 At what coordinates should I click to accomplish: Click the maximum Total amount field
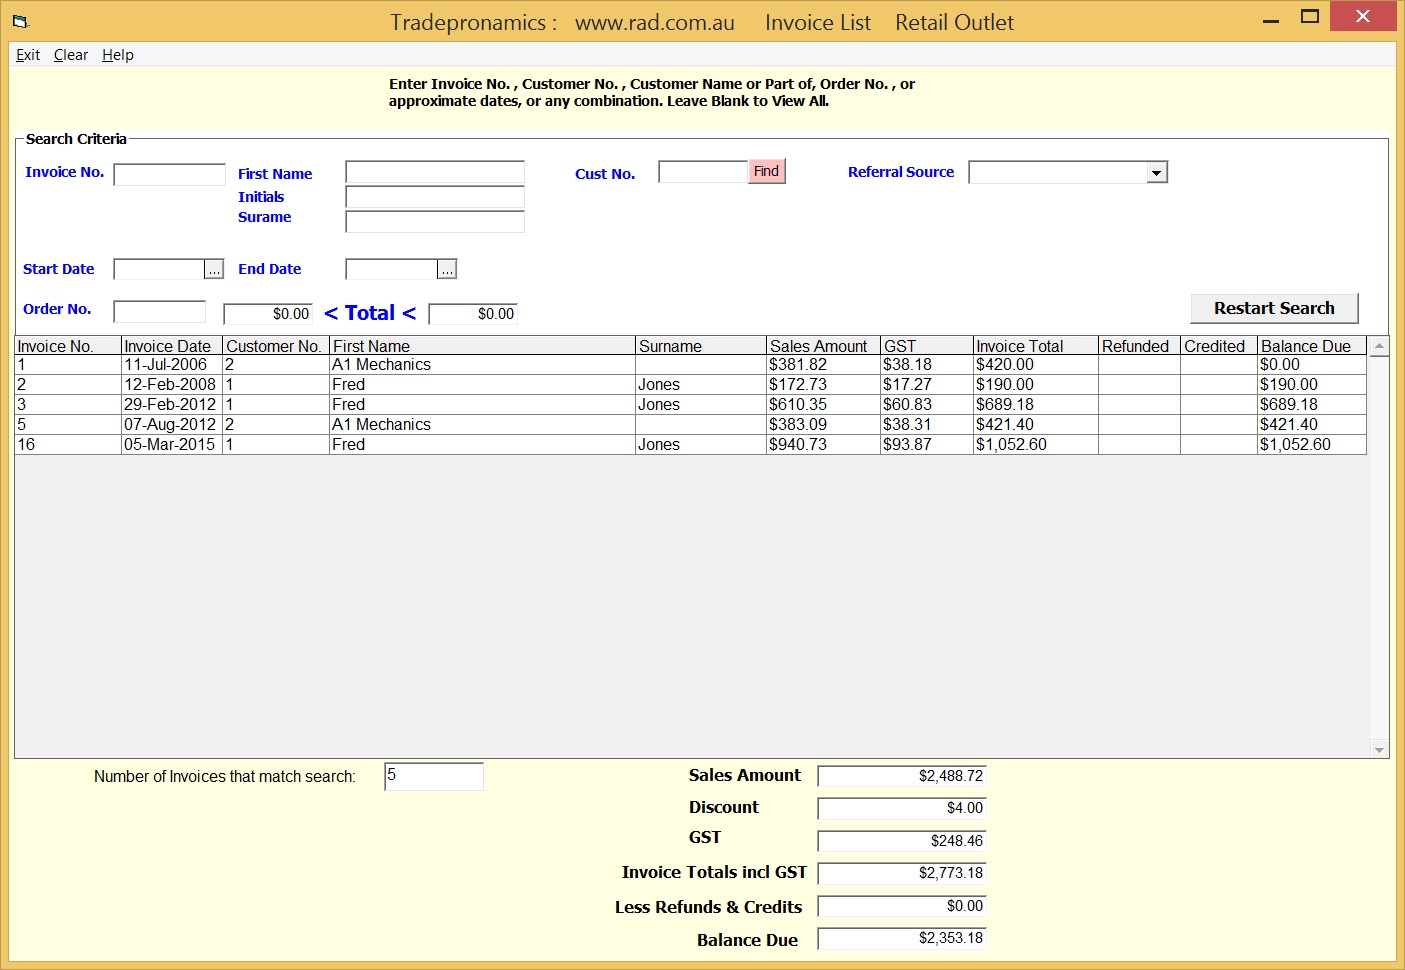473,314
